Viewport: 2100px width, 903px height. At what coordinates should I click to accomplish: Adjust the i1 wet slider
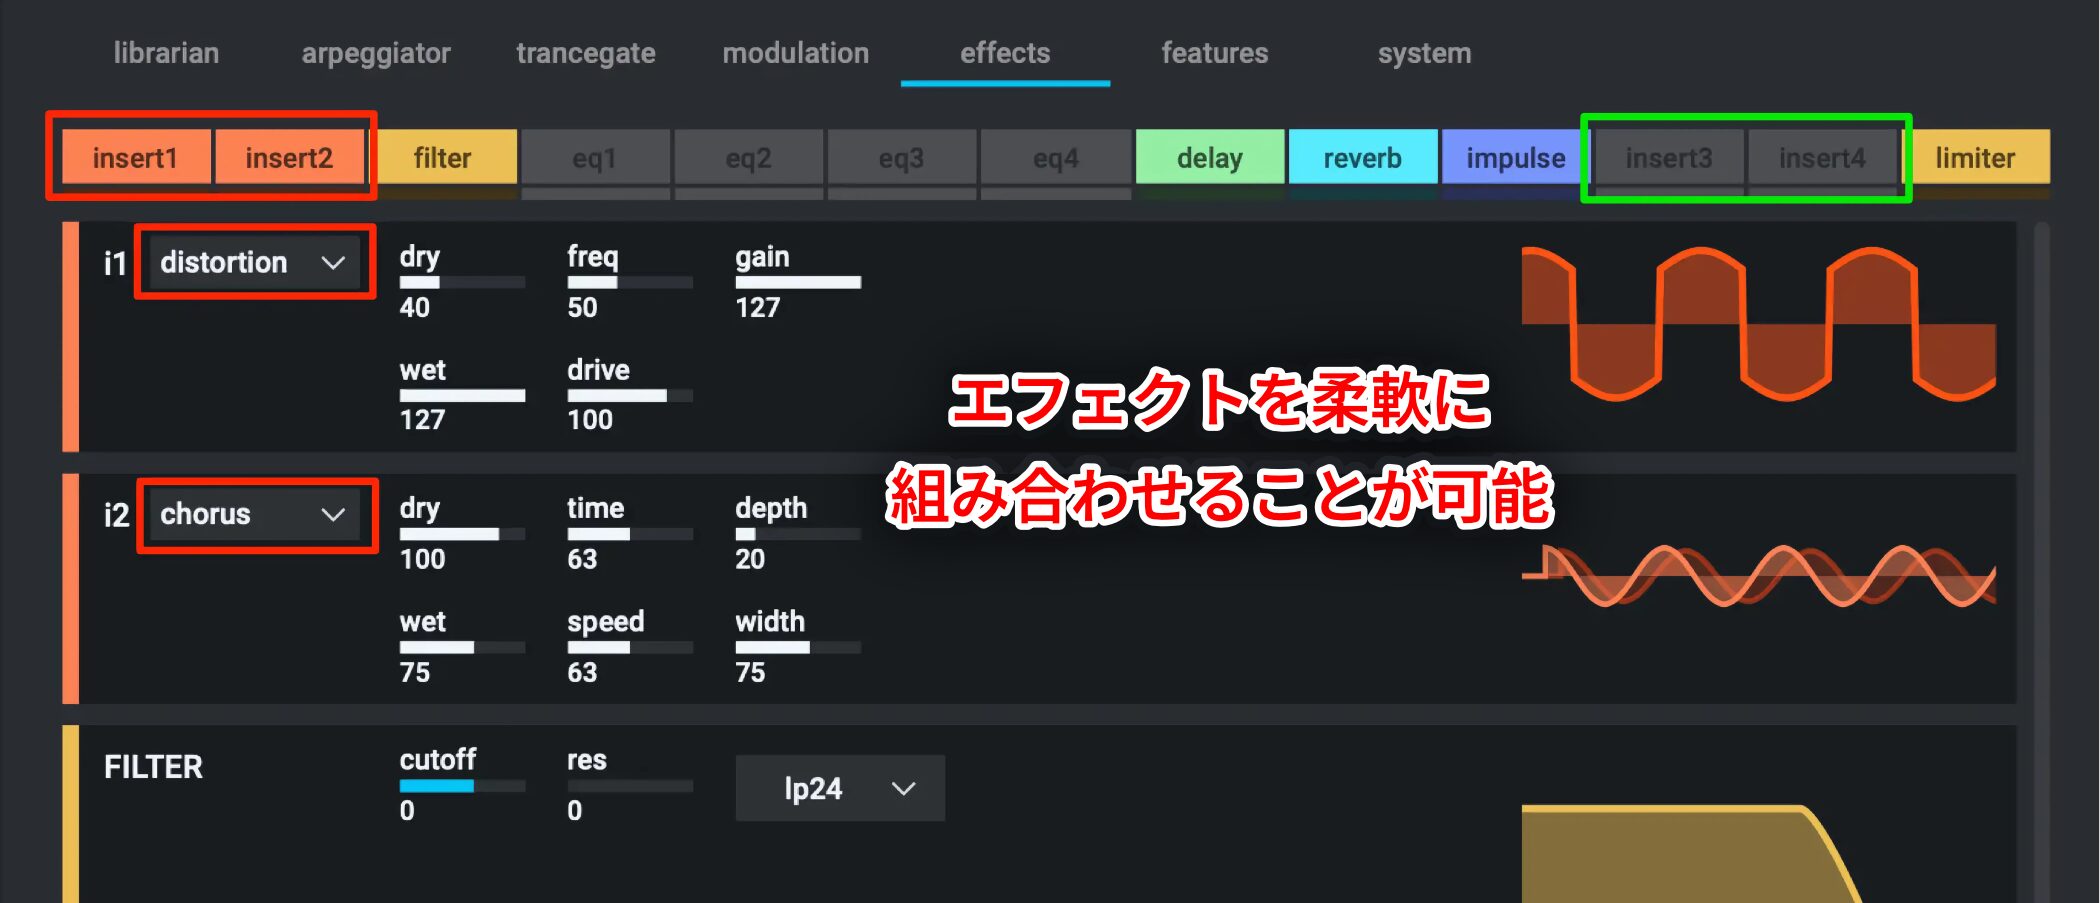click(x=462, y=396)
